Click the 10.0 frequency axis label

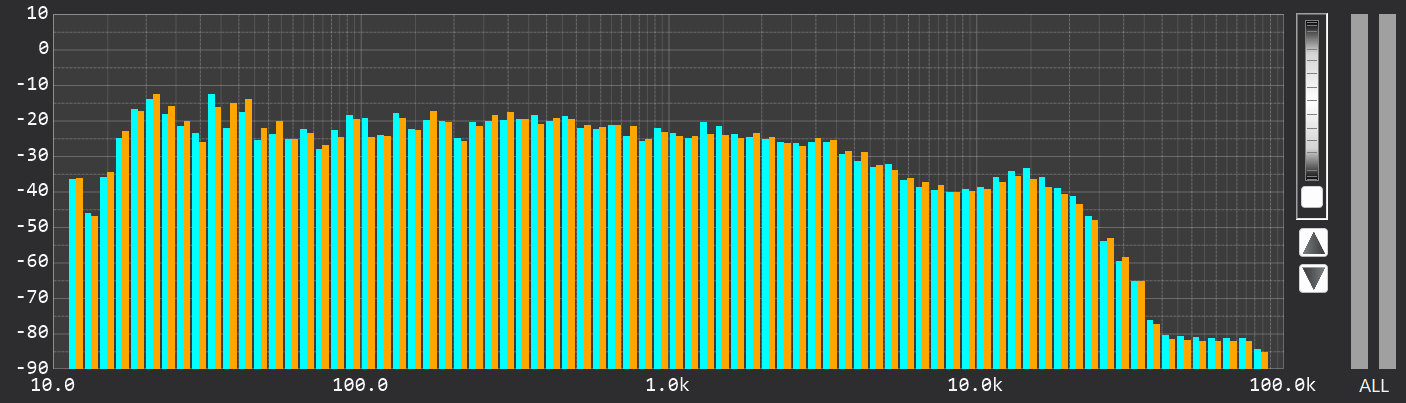(x=56, y=386)
